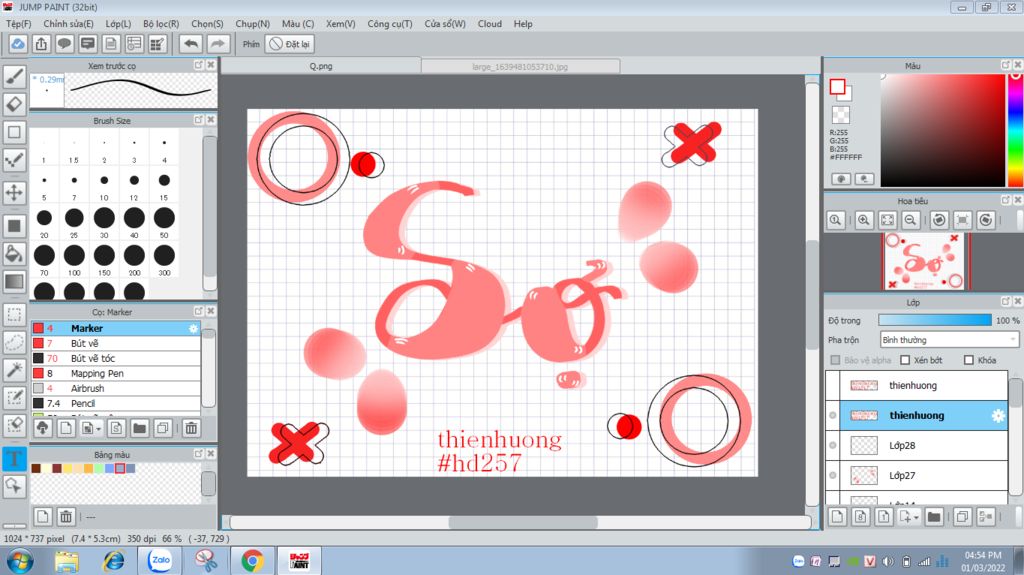Select the Pencil brush
This screenshot has height=575, width=1024.
tap(116, 403)
